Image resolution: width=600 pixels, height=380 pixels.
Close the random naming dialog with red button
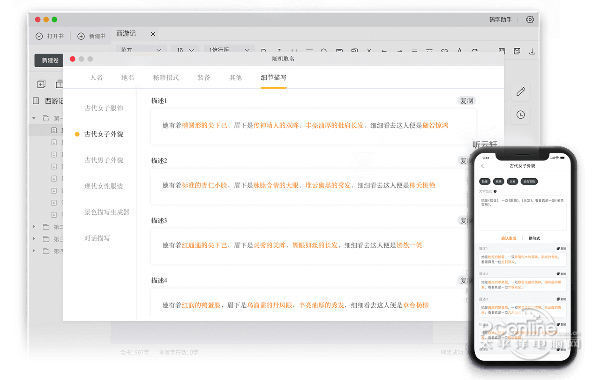[72, 59]
